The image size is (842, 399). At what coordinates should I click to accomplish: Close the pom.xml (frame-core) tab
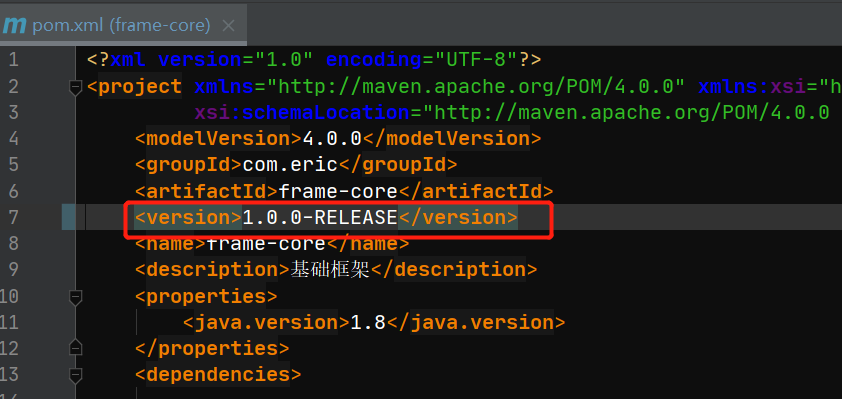pos(228,26)
